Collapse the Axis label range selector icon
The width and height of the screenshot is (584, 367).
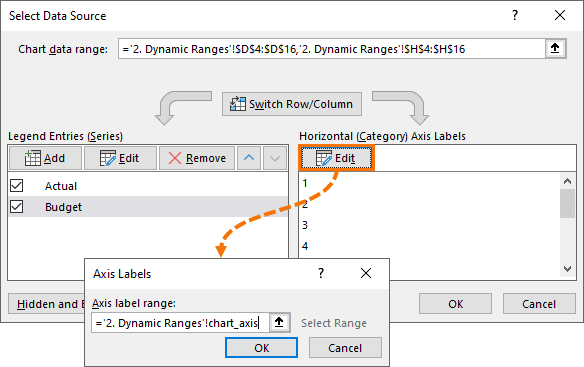(x=279, y=322)
